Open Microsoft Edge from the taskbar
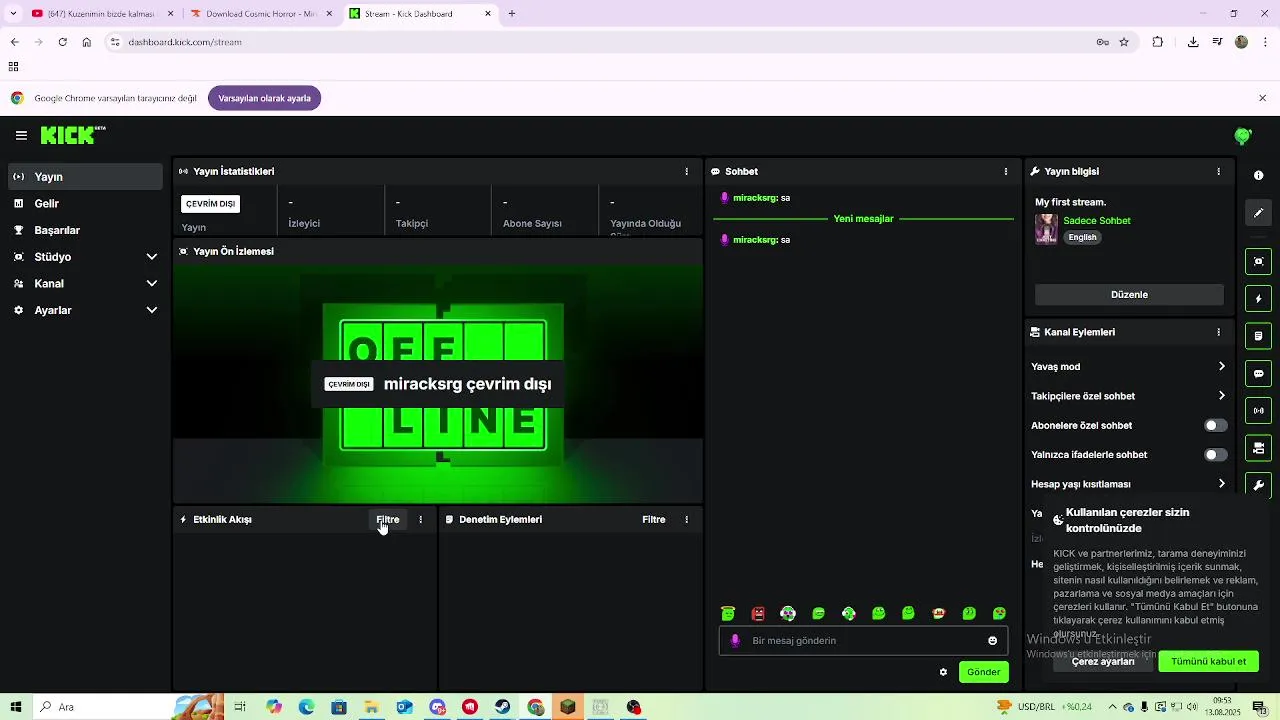 (306, 707)
